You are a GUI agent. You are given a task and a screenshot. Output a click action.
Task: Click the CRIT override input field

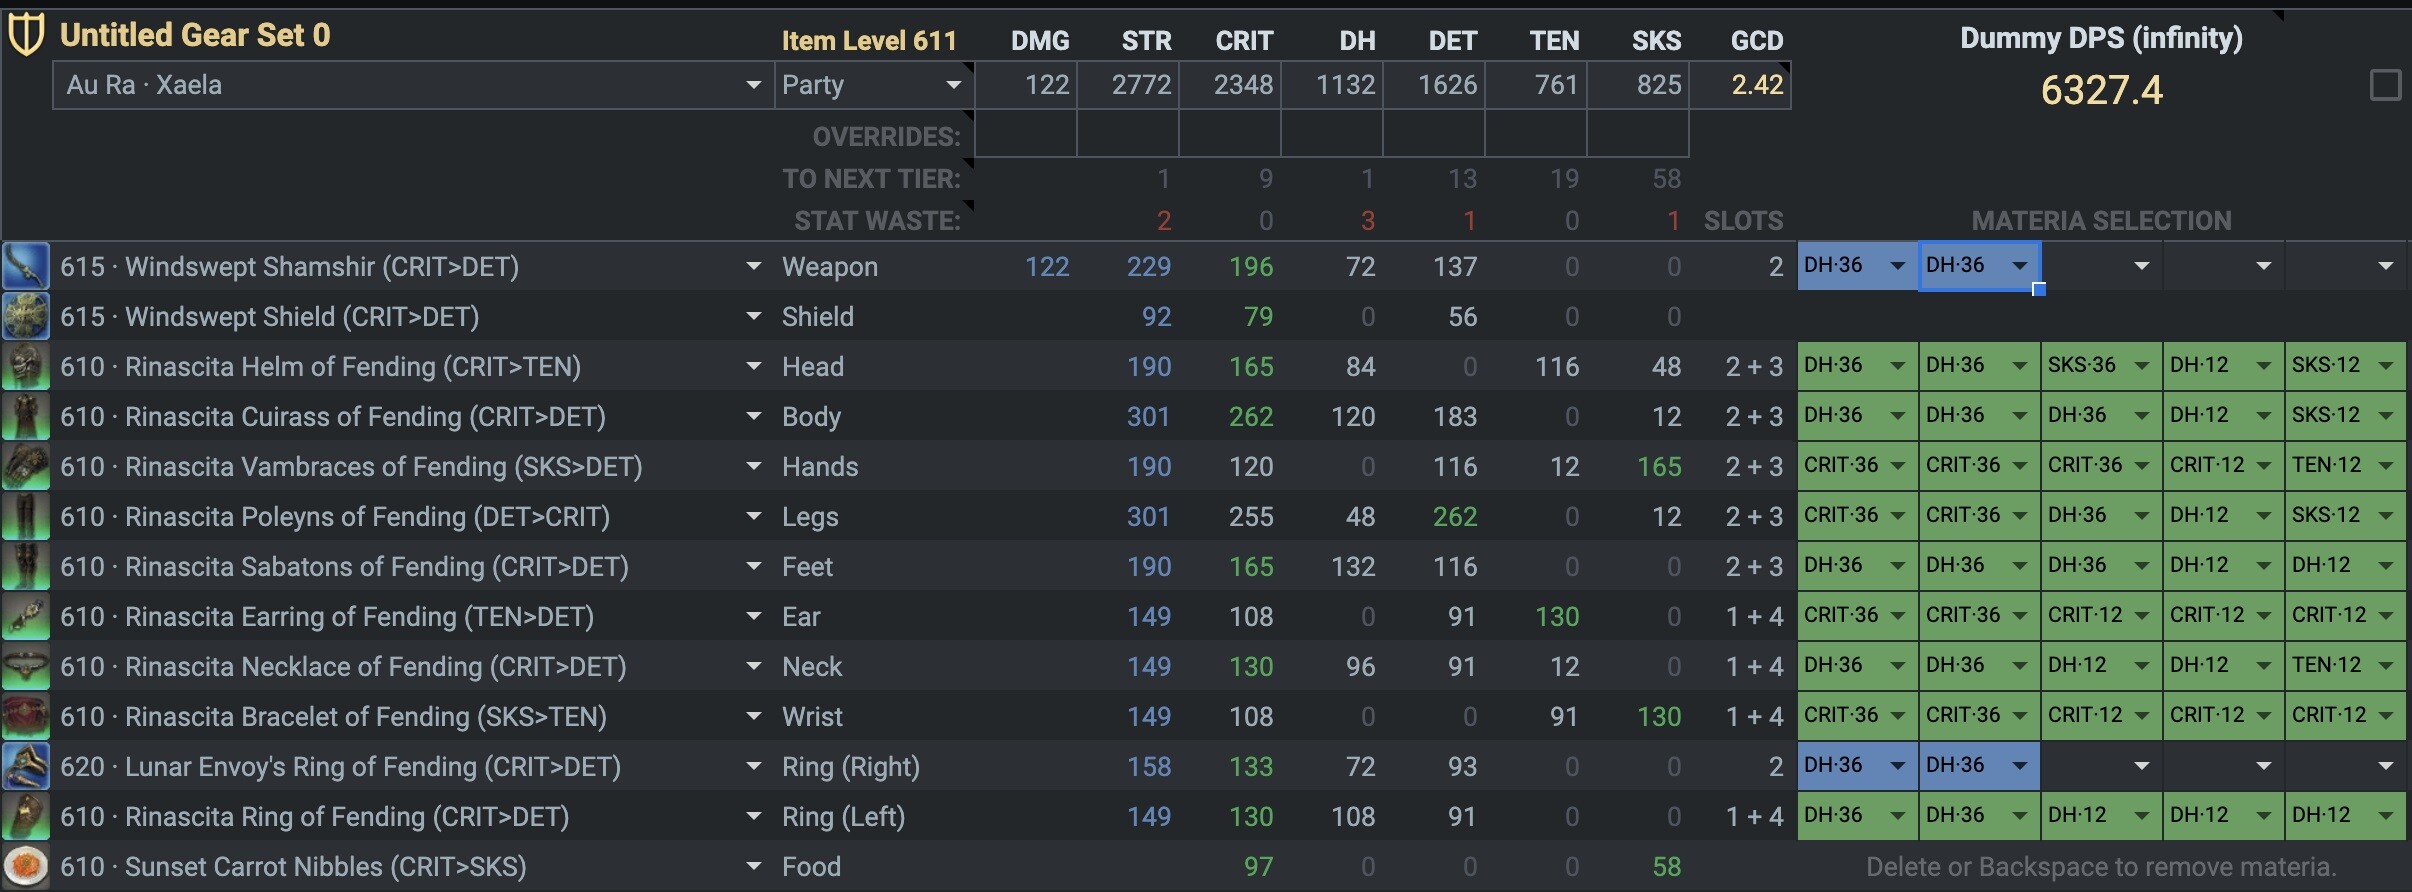pos(1230,135)
